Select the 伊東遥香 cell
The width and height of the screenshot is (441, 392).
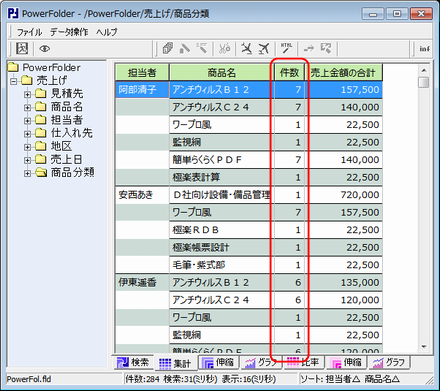click(142, 283)
